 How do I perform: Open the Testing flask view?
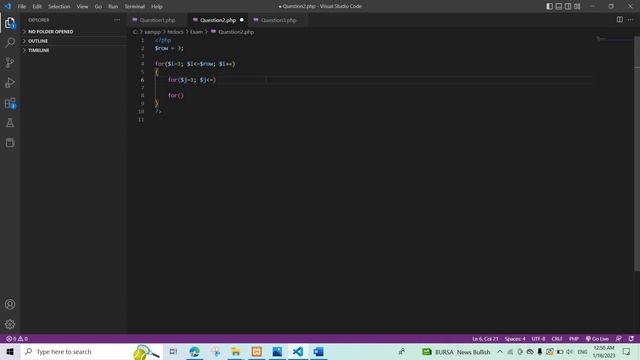10,123
